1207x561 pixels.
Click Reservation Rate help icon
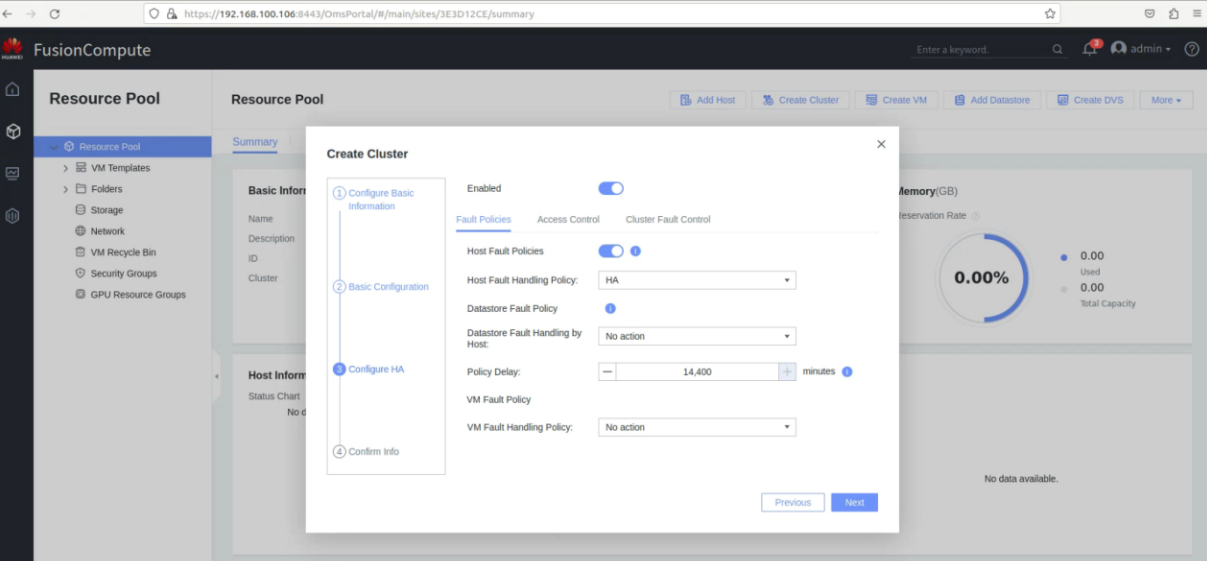(x=975, y=216)
